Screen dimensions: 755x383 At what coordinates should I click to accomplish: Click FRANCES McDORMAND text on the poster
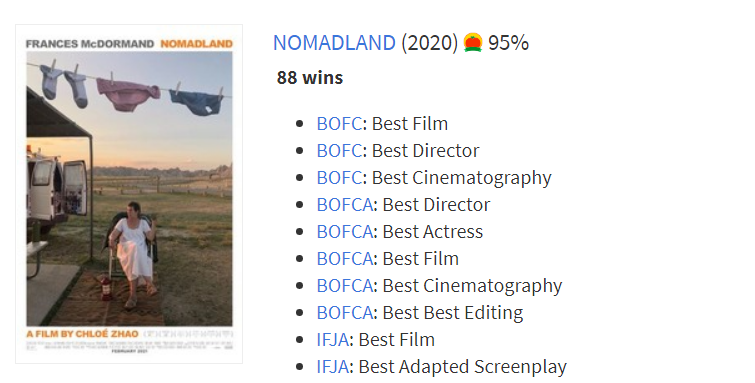(x=90, y=44)
